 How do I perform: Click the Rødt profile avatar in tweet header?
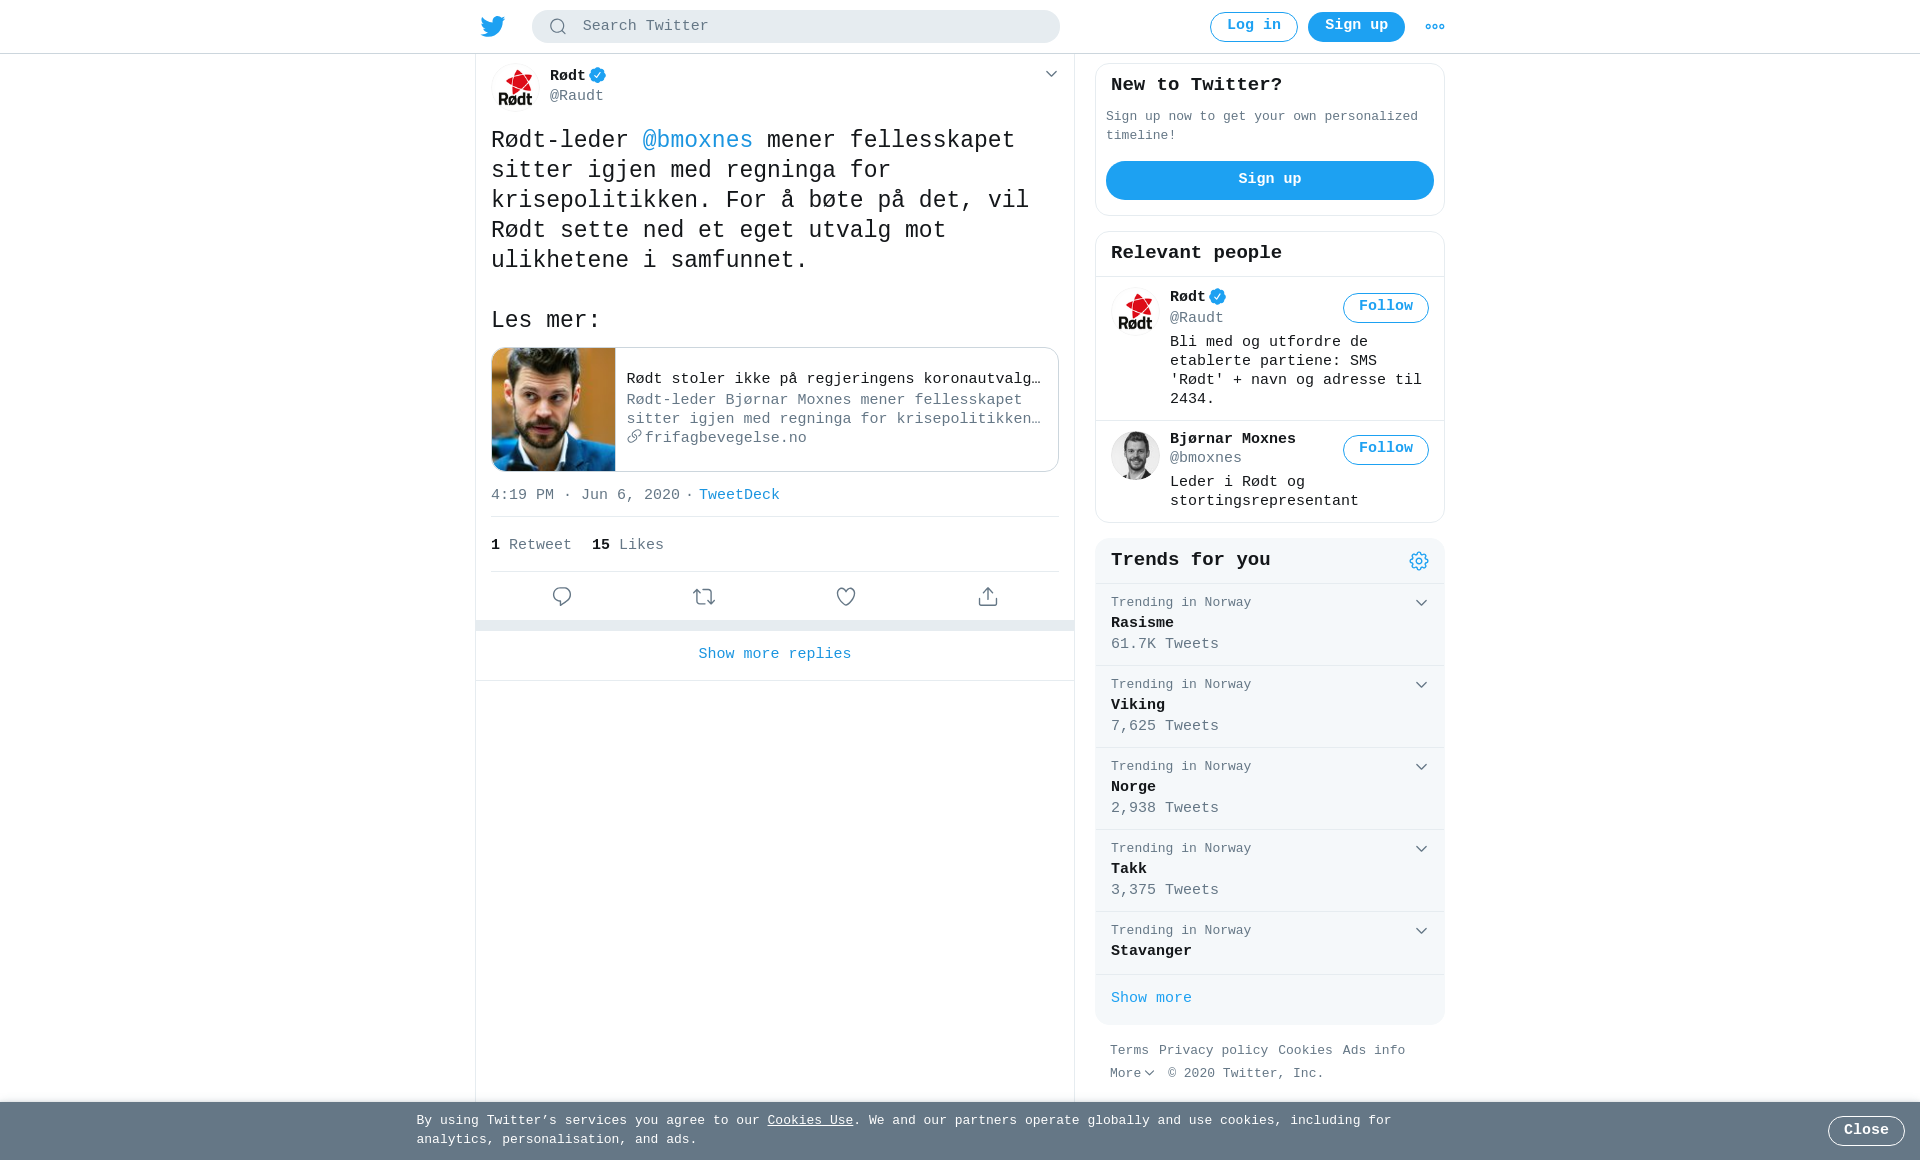pyautogui.click(x=516, y=87)
